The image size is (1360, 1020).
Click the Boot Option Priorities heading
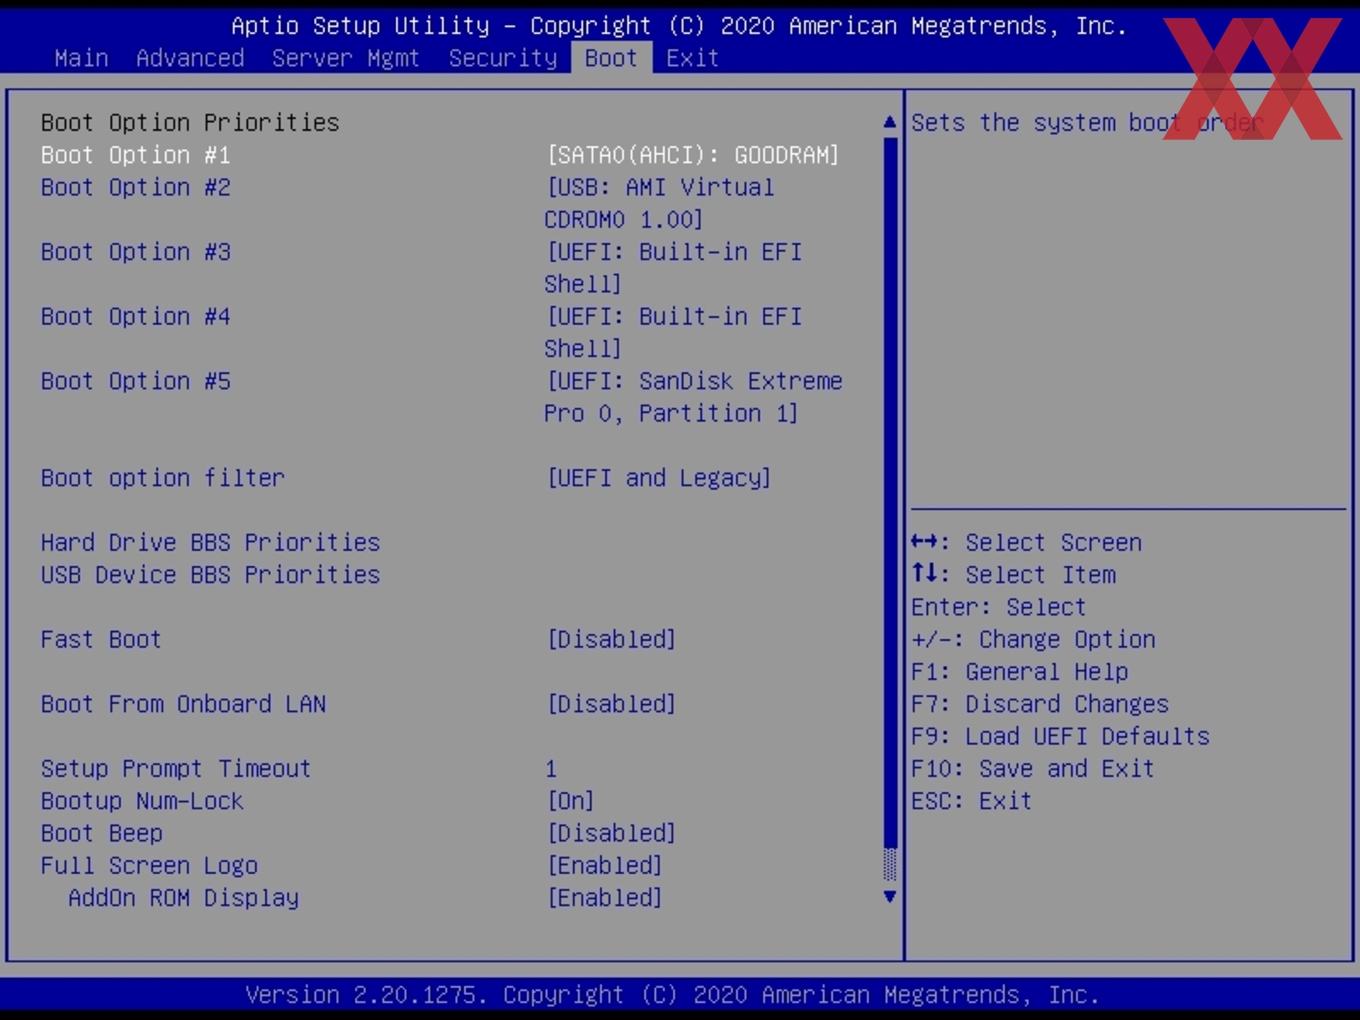(190, 123)
